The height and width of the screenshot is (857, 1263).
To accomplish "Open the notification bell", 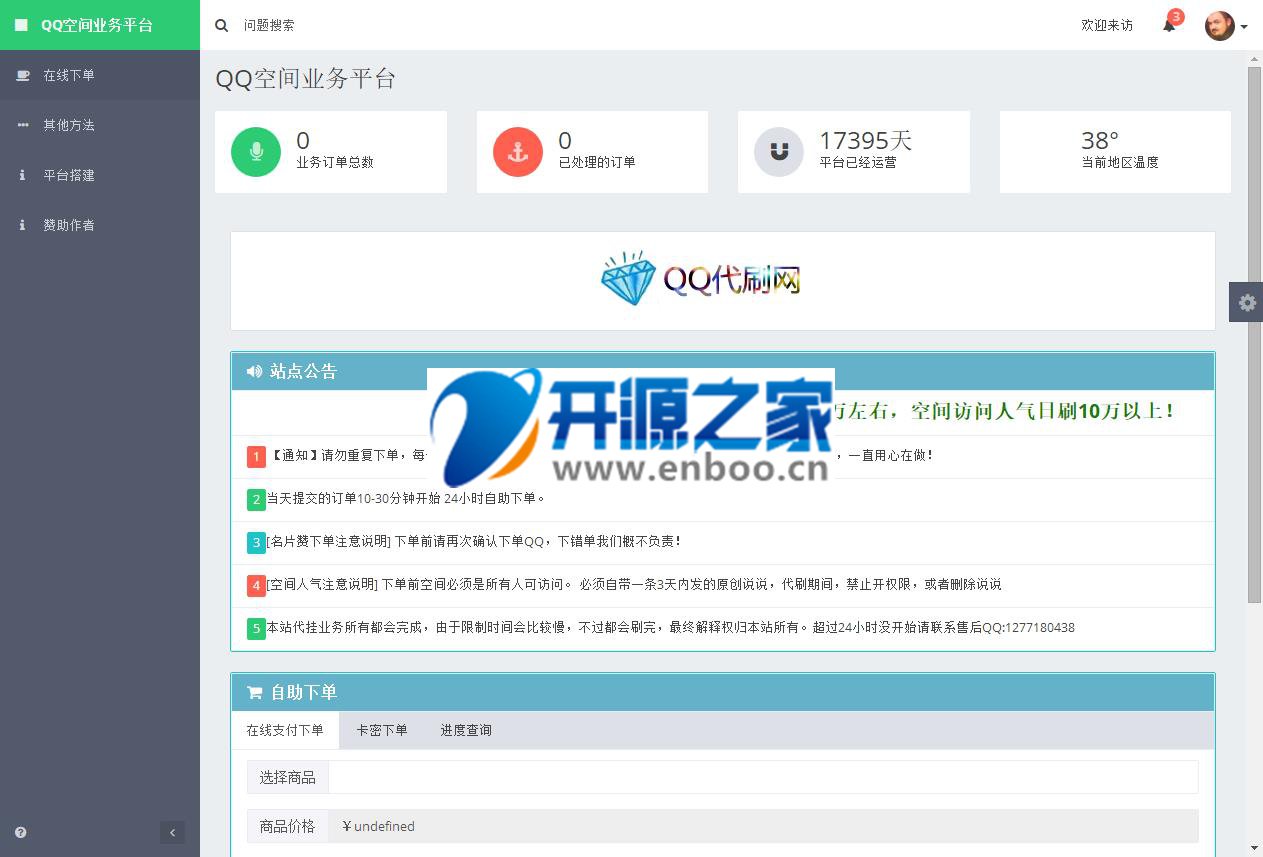I will 1169,25.
